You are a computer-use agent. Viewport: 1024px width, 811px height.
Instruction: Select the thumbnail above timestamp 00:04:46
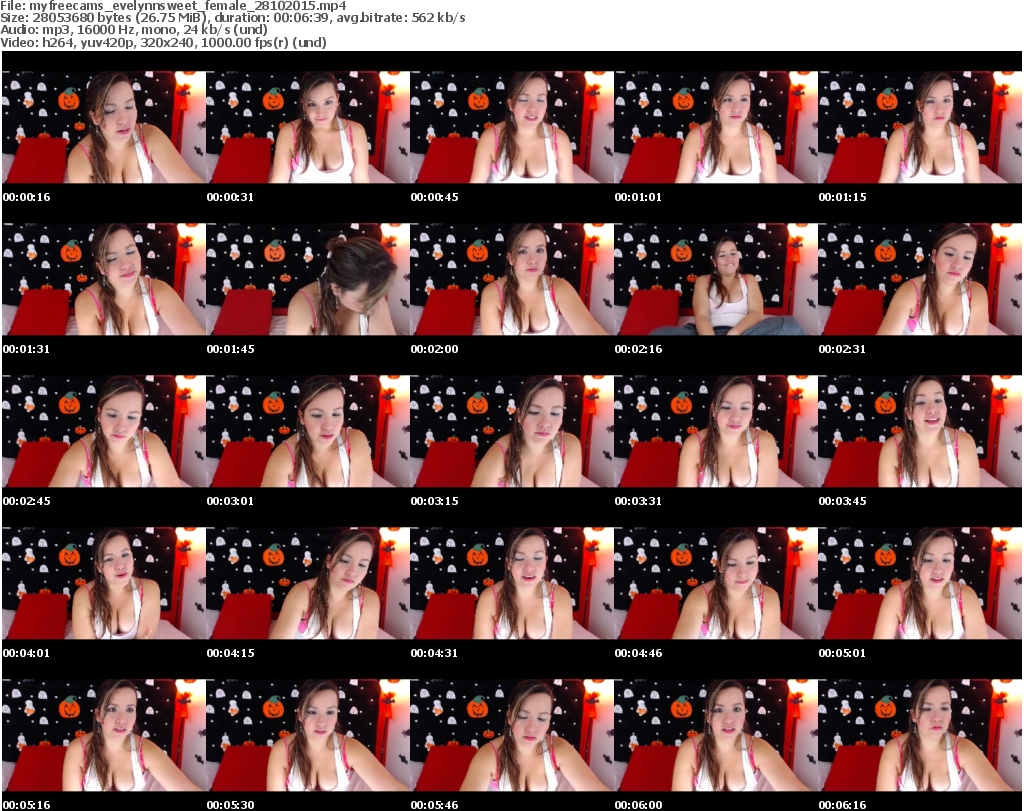coord(716,584)
